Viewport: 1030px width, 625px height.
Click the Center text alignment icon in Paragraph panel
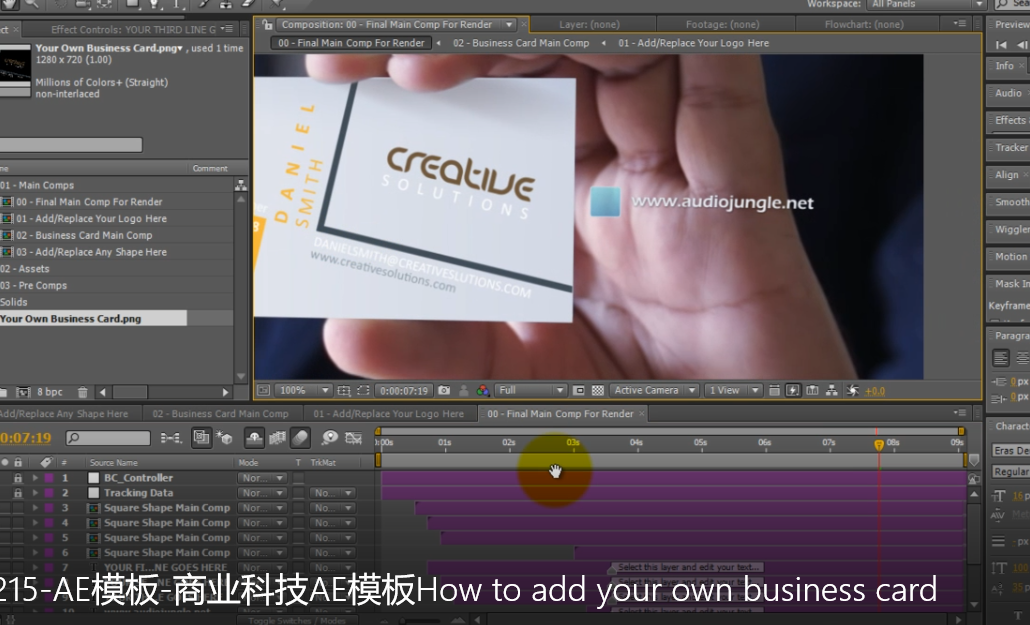(1022, 358)
